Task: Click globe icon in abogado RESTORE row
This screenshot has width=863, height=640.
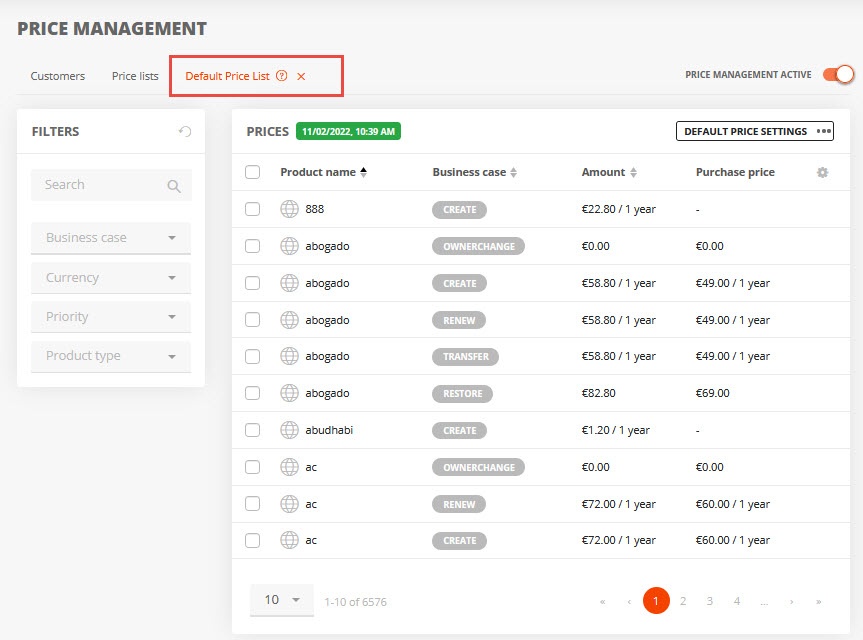Action: [289, 393]
